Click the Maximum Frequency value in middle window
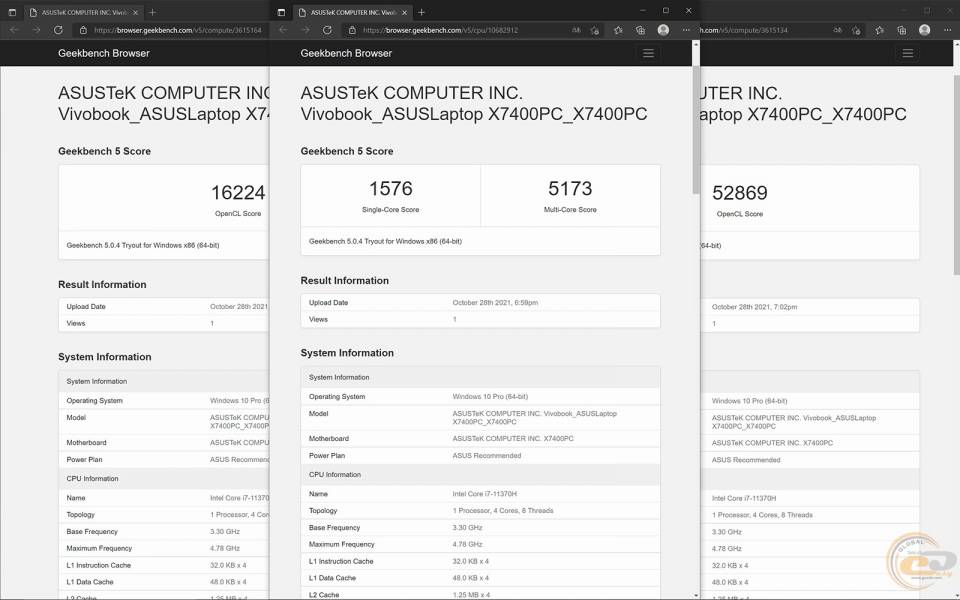The image size is (960, 600). coord(467,544)
